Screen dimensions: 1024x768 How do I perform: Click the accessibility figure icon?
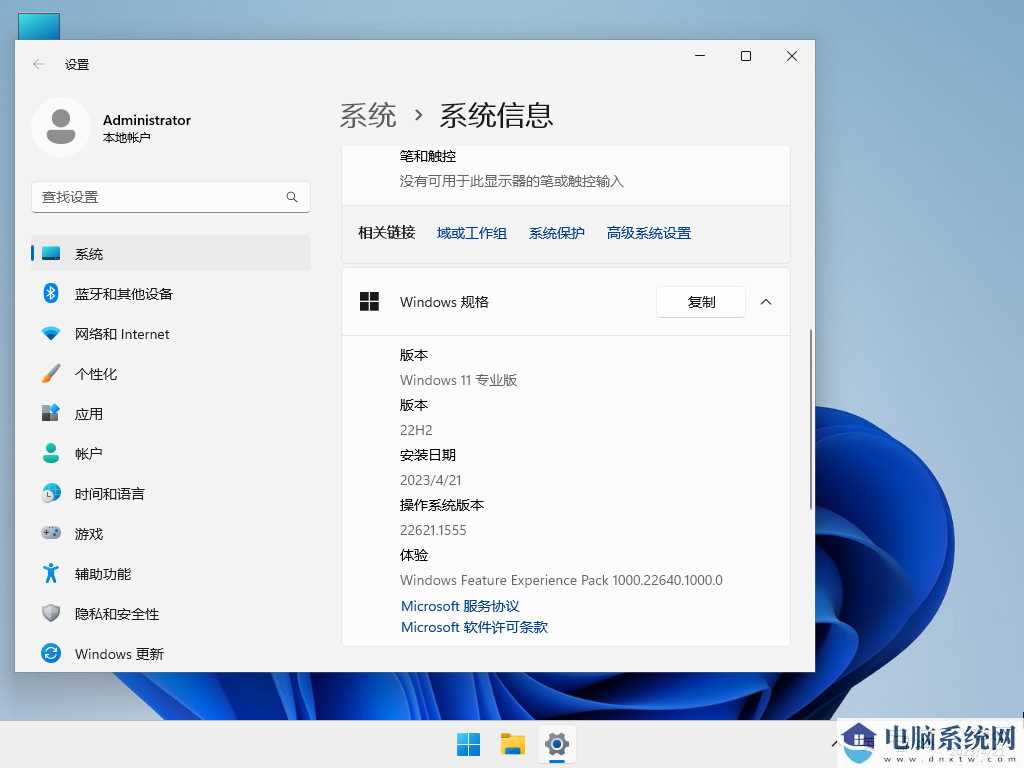tap(51, 573)
